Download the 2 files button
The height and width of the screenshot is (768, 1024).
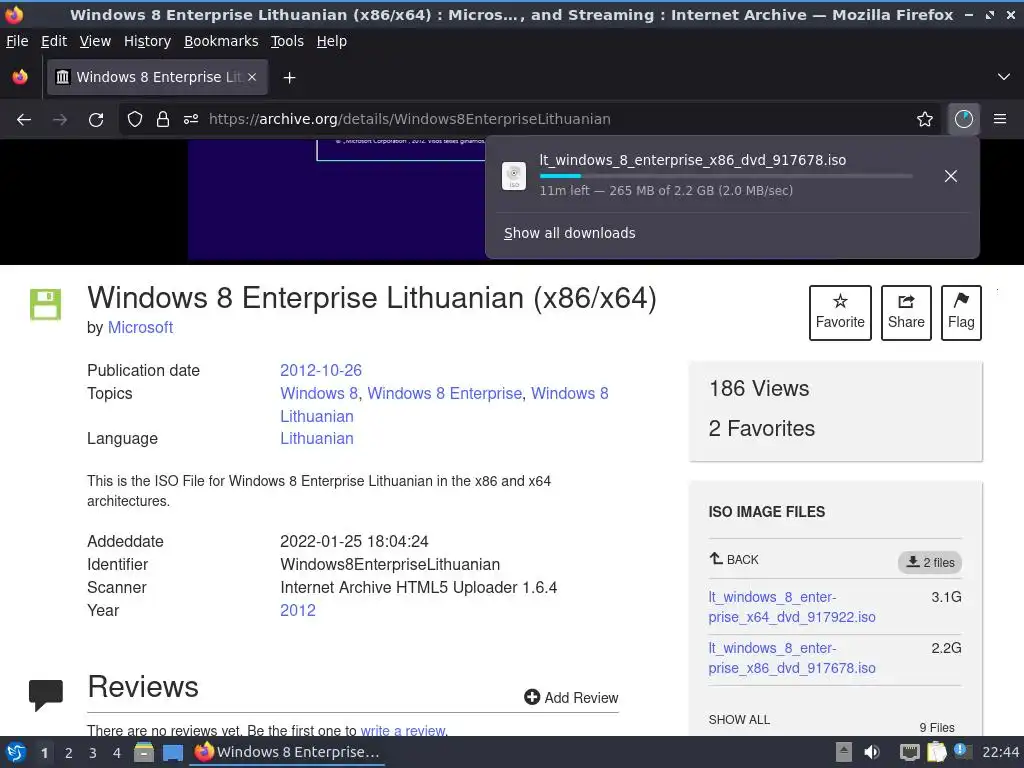pos(930,562)
